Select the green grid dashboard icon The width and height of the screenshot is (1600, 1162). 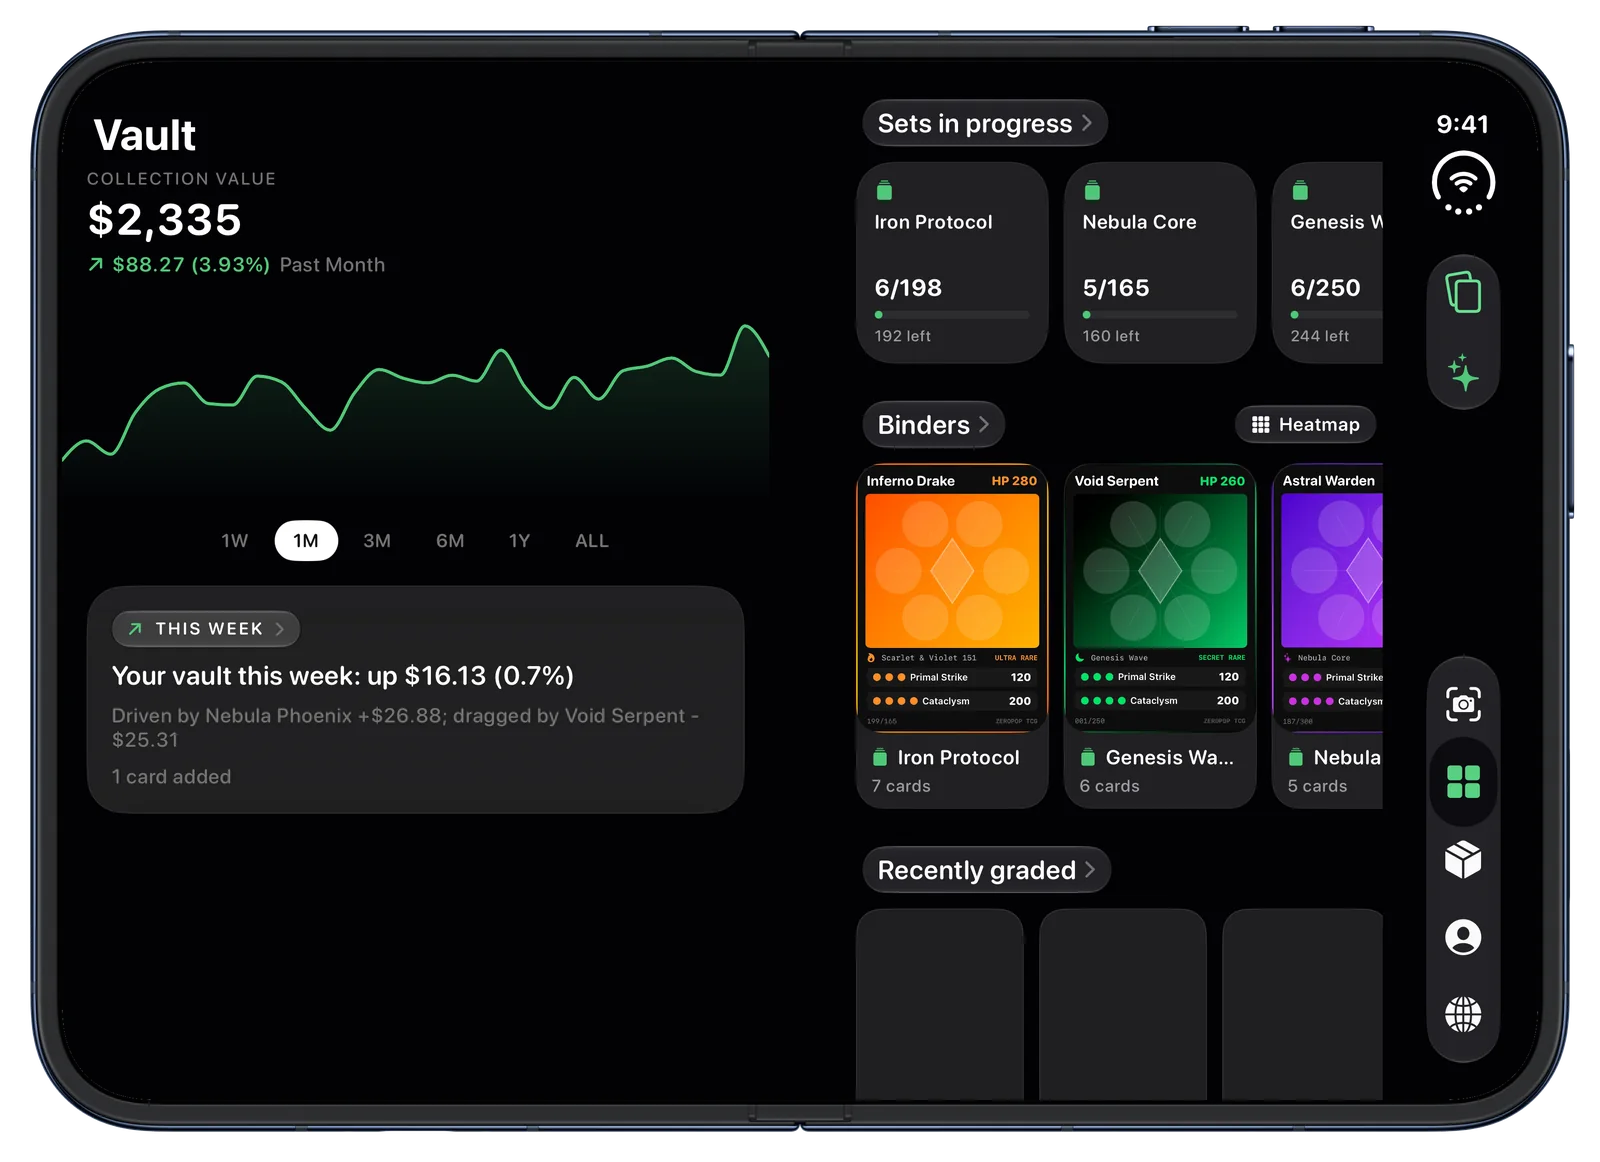[x=1463, y=781]
